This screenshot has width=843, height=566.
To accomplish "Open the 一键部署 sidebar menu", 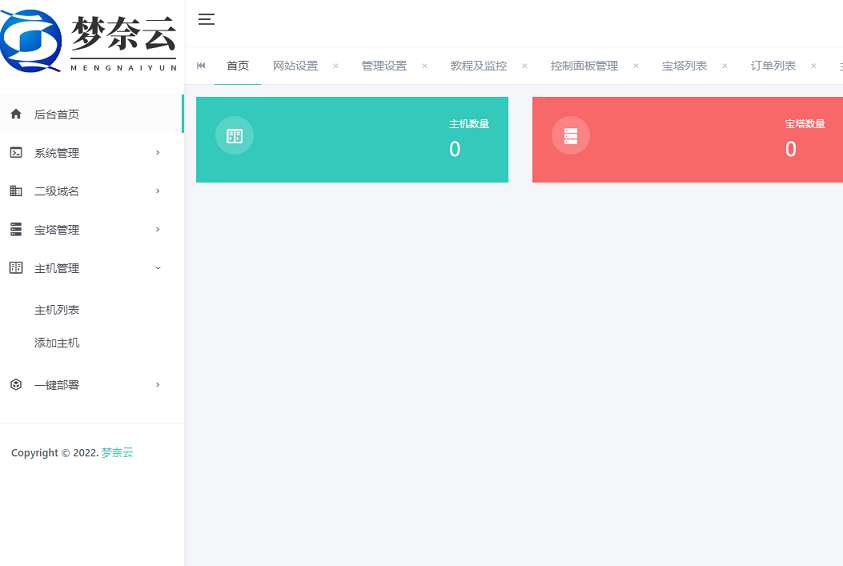I will coord(91,385).
